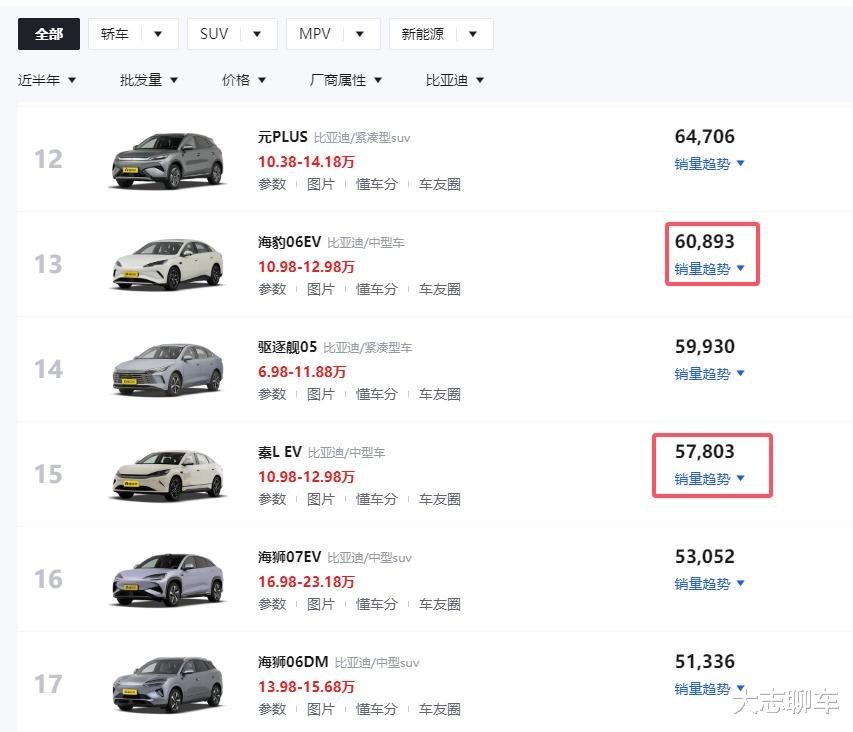Open 图片 link for 驱逐舰05

point(321,394)
